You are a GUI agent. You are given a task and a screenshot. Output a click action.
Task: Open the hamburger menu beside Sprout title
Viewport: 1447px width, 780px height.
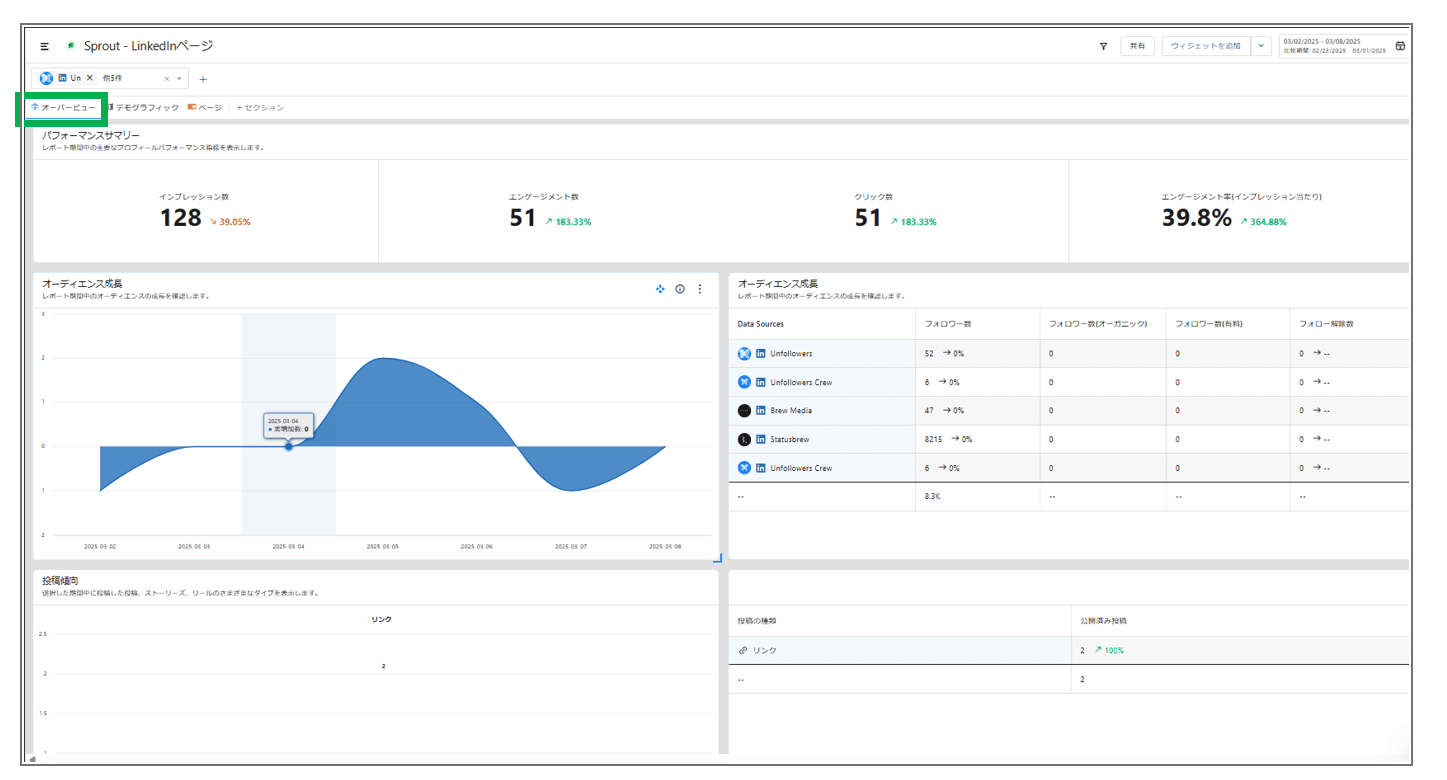coord(45,46)
